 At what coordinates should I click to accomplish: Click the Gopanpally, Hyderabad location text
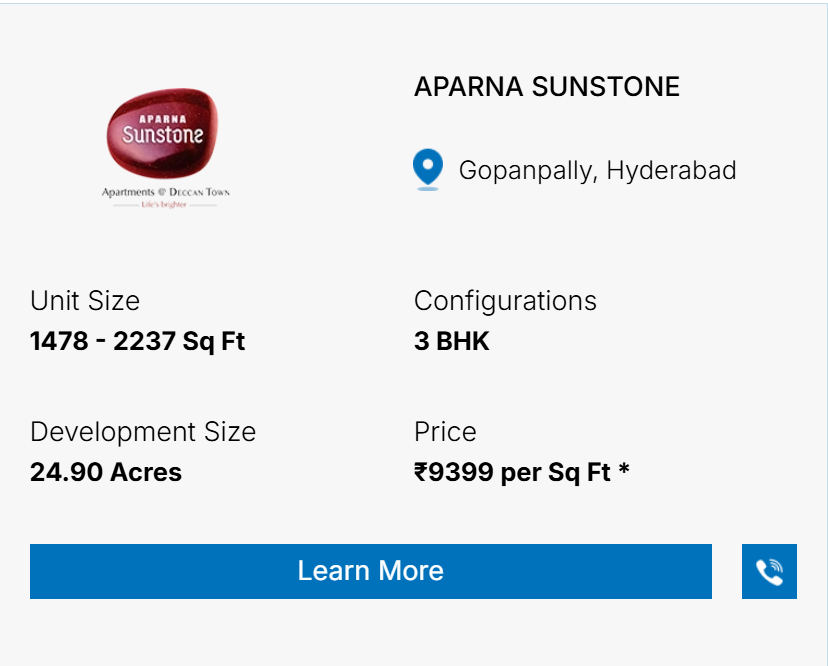pos(597,171)
